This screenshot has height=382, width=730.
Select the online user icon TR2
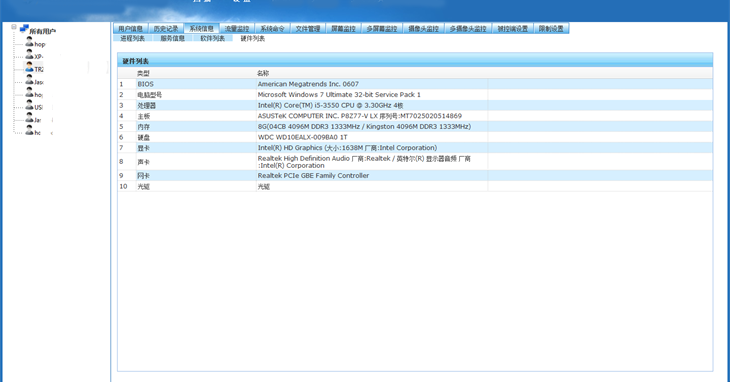pyautogui.click(x=29, y=67)
